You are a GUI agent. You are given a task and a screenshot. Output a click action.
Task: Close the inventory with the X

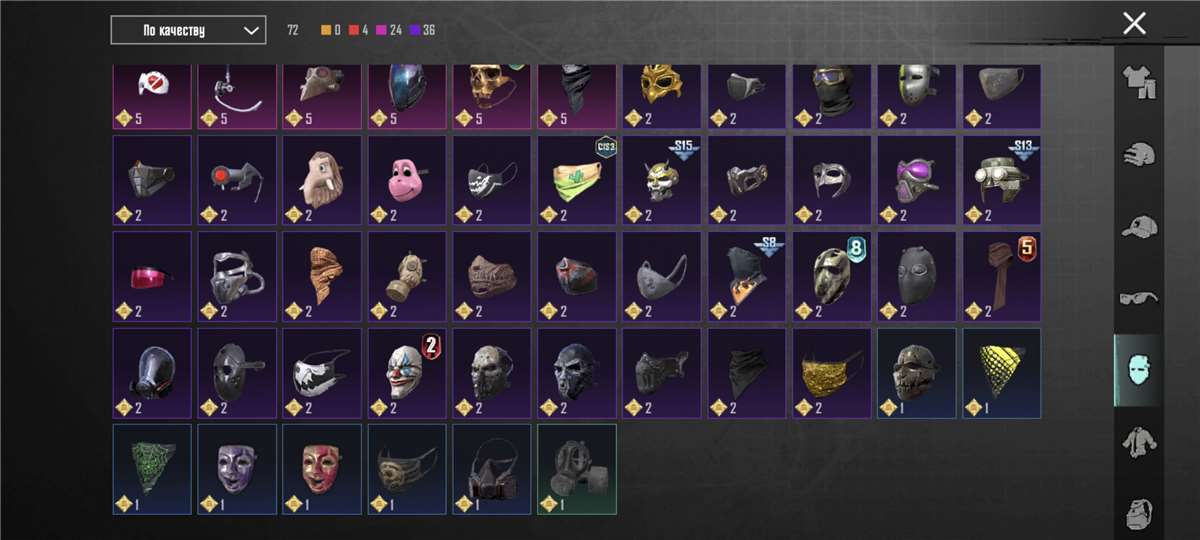click(1134, 23)
